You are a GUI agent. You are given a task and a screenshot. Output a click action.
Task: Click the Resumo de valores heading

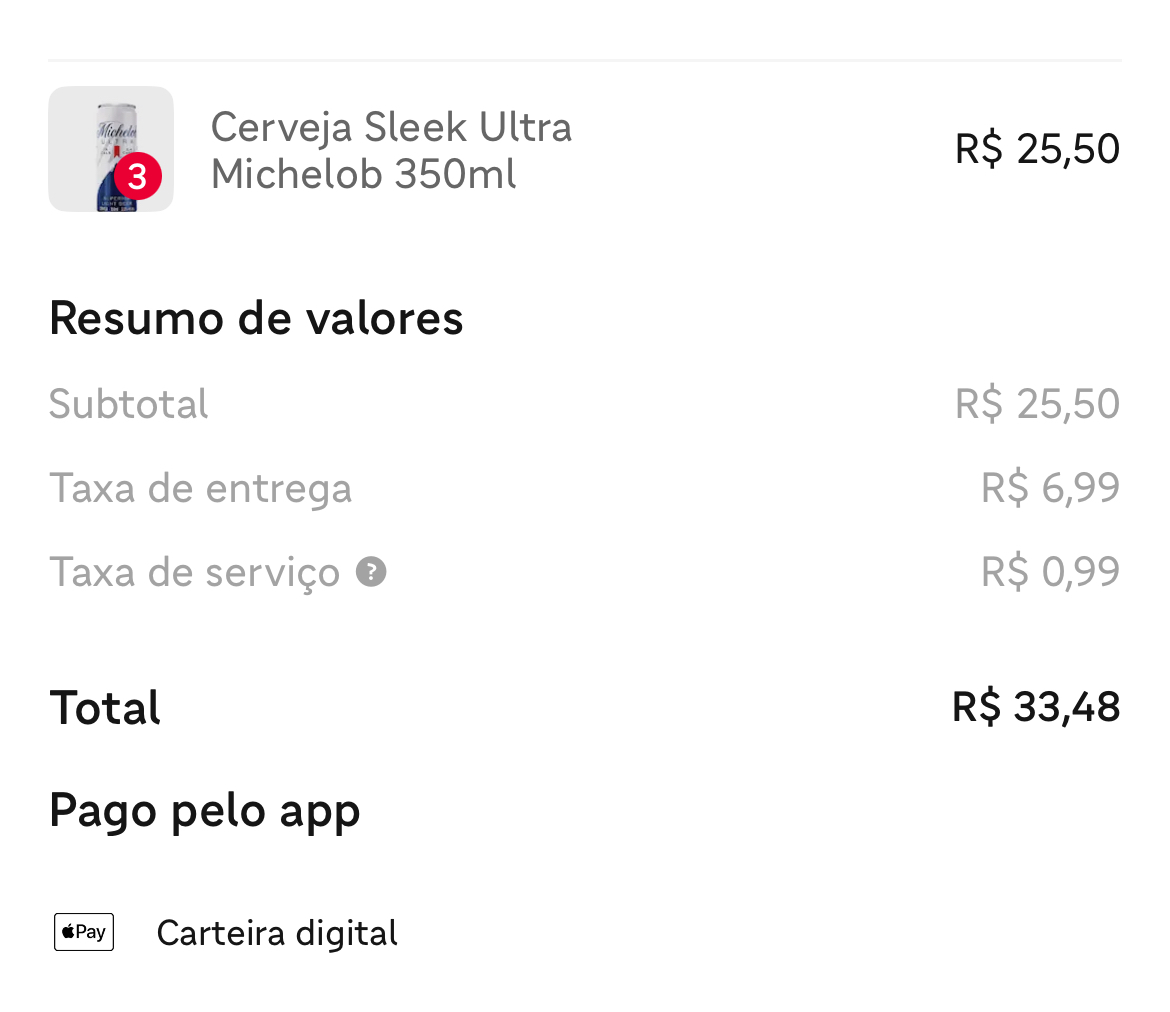click(x=256, y=319)
